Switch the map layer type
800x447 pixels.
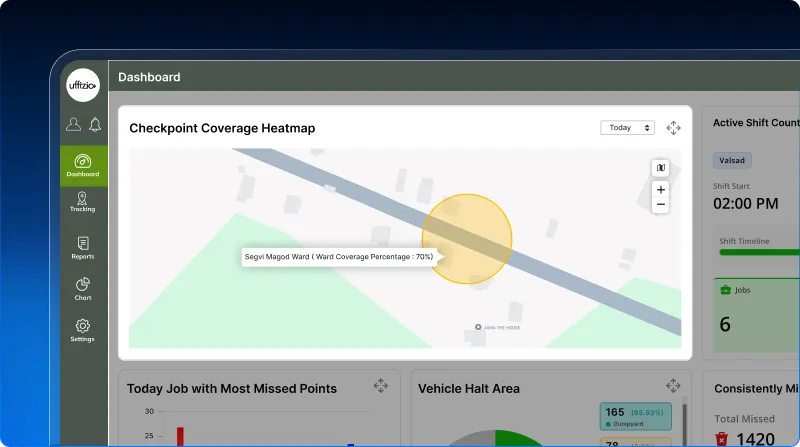pyautogui.click(x=661, y=168)
